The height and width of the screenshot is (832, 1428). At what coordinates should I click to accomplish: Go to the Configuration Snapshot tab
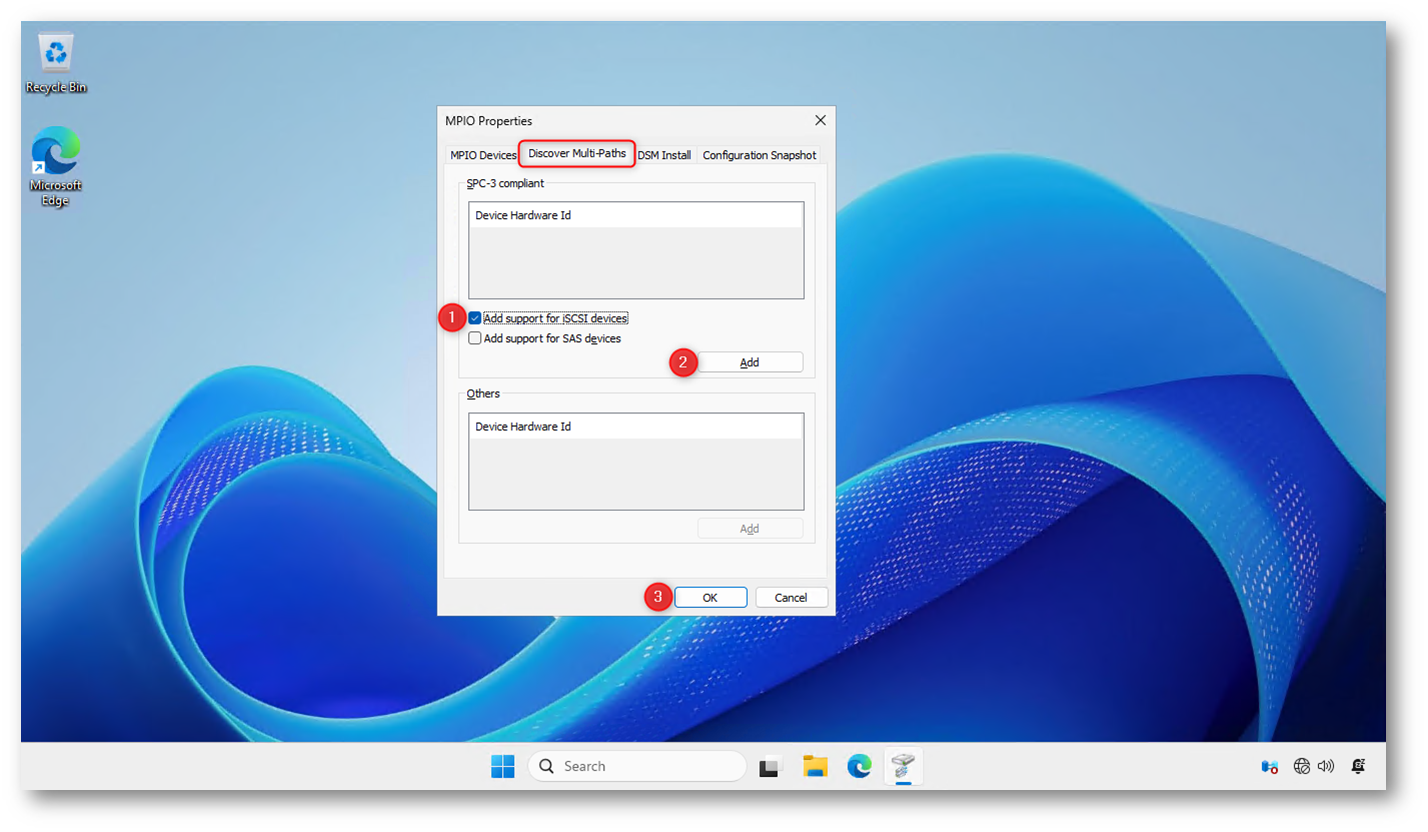[759, 155]
